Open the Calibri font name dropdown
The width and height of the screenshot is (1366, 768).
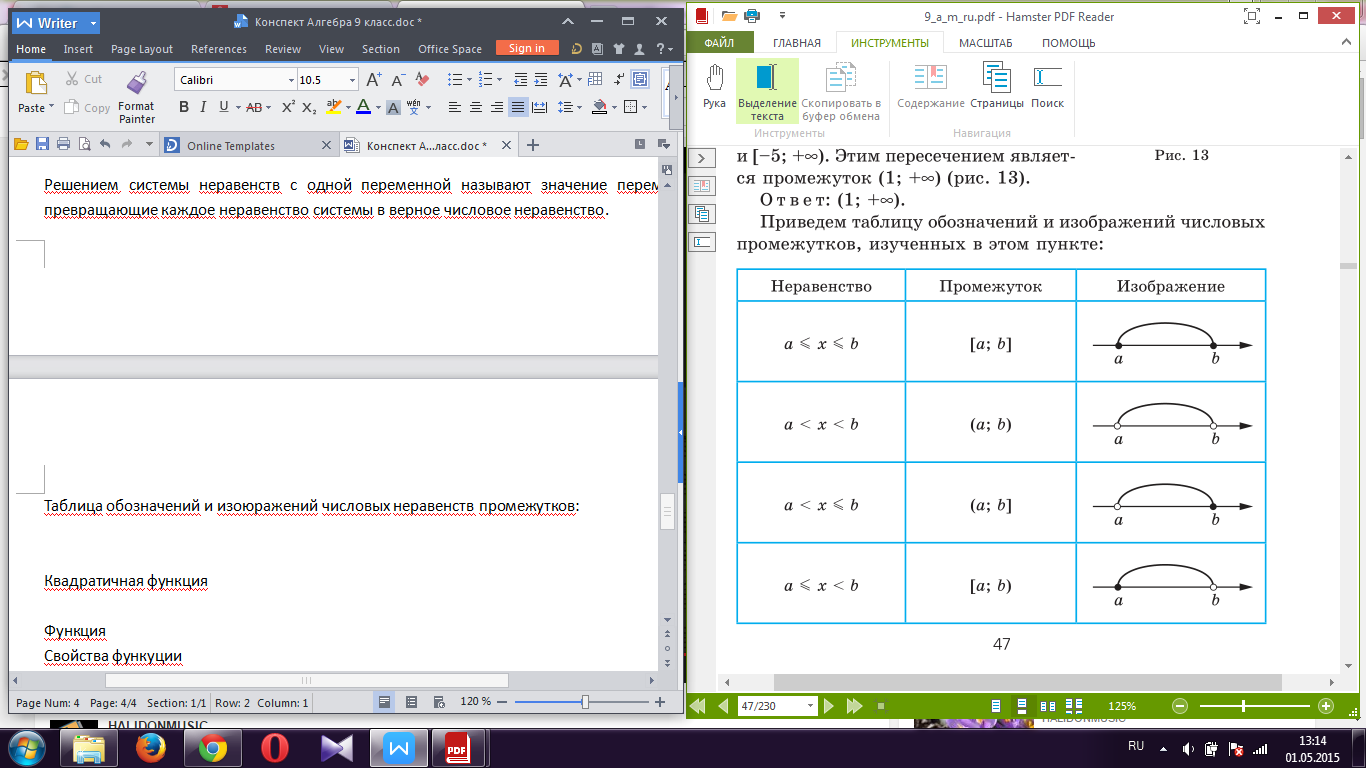point(291,80)
